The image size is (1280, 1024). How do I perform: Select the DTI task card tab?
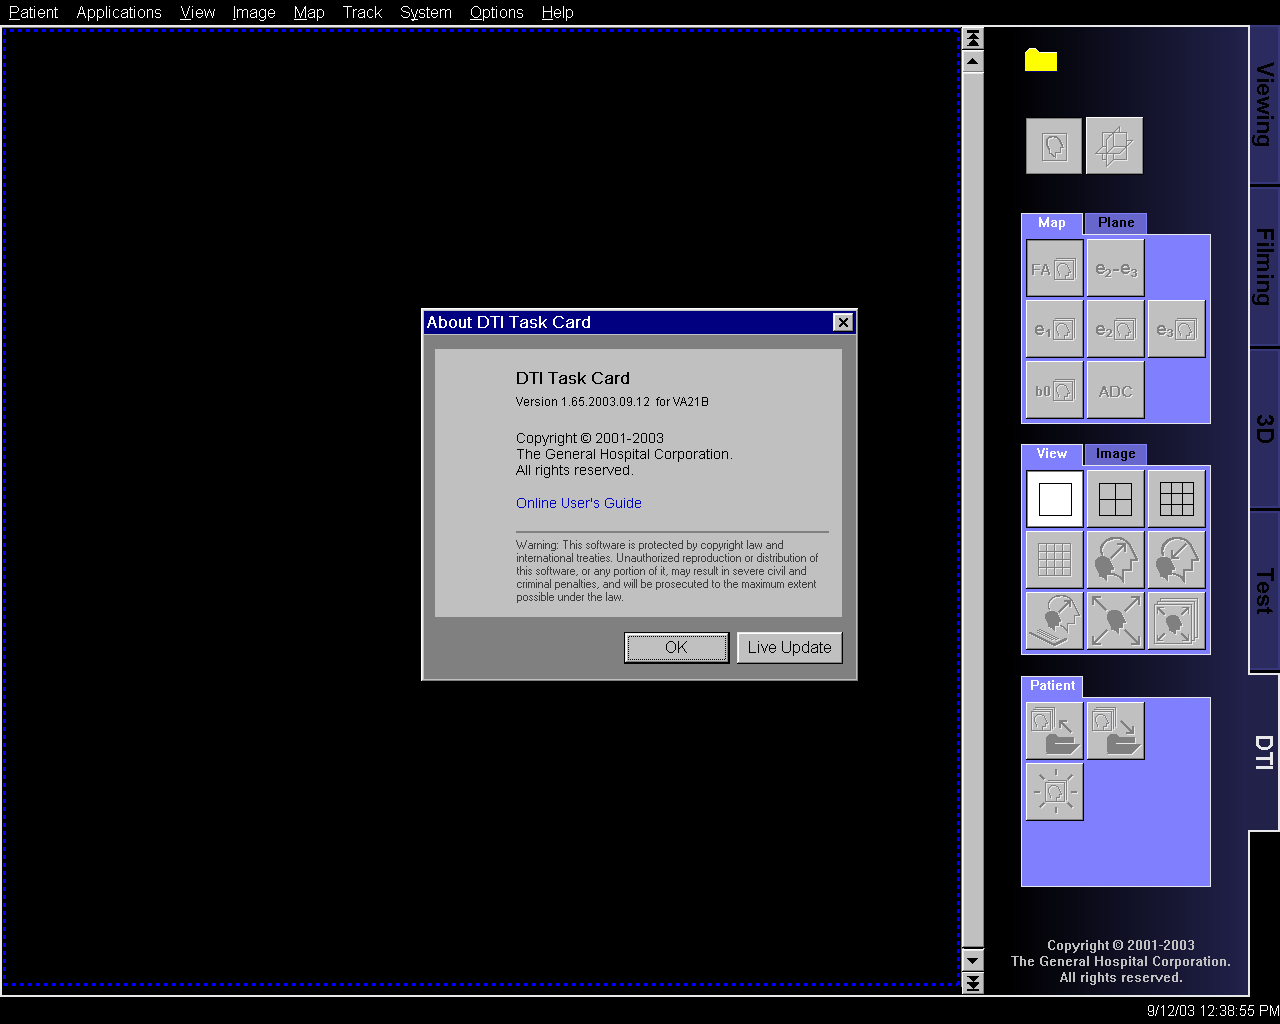(x=1264, y=752)
